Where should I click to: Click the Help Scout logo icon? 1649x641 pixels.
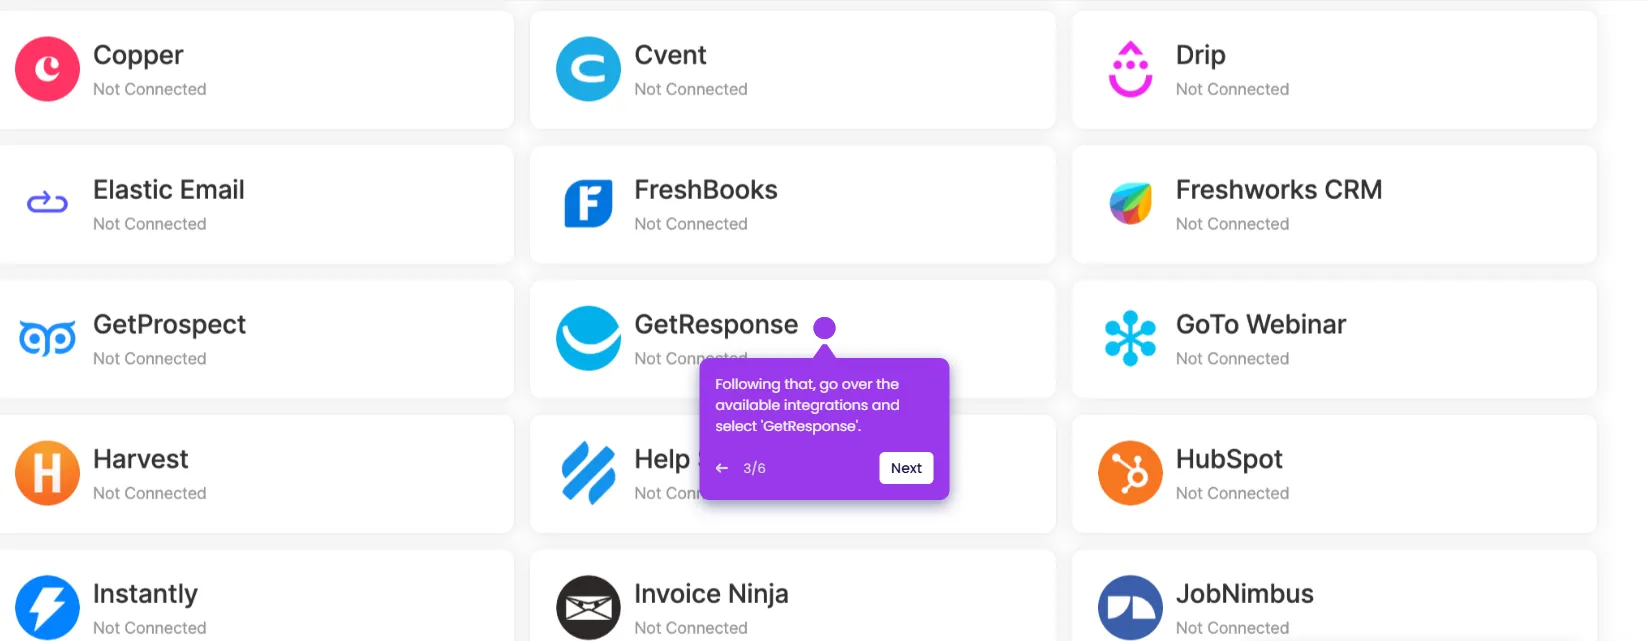pos(588,473)
